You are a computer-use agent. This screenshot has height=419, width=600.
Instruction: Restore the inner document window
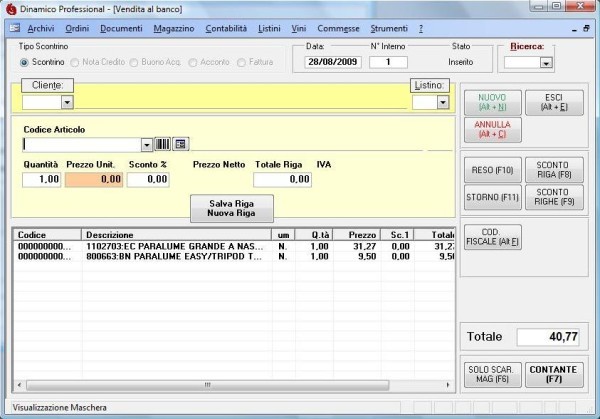[x=586, y=29]
